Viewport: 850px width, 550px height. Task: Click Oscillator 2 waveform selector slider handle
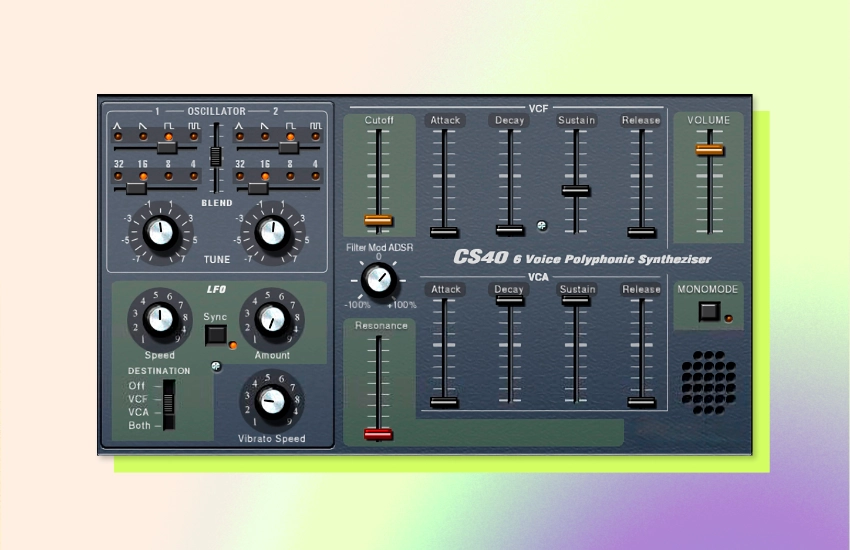click(x=289, y=147)
